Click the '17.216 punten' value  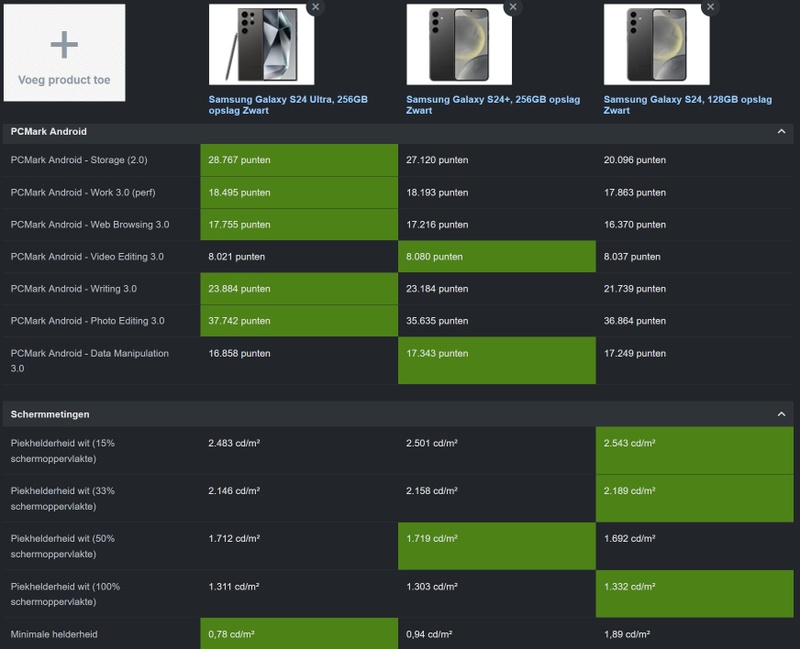(x=437, y=224)
